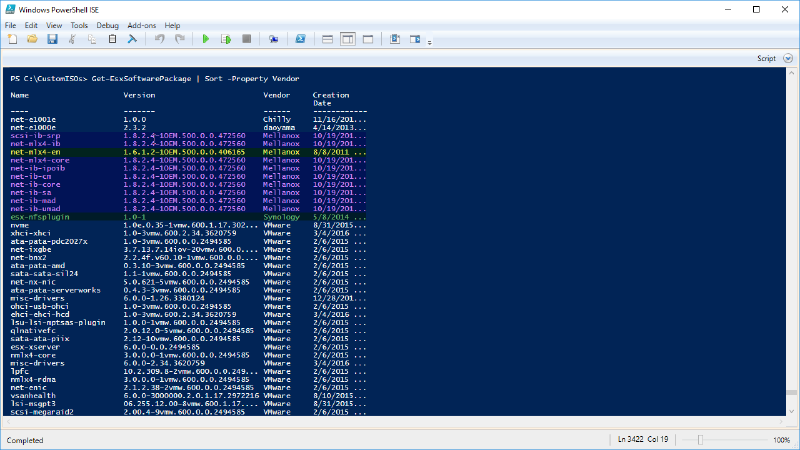
Task: Click the lsu-lsi-mptsas-plugin package name
Action: 58,322
